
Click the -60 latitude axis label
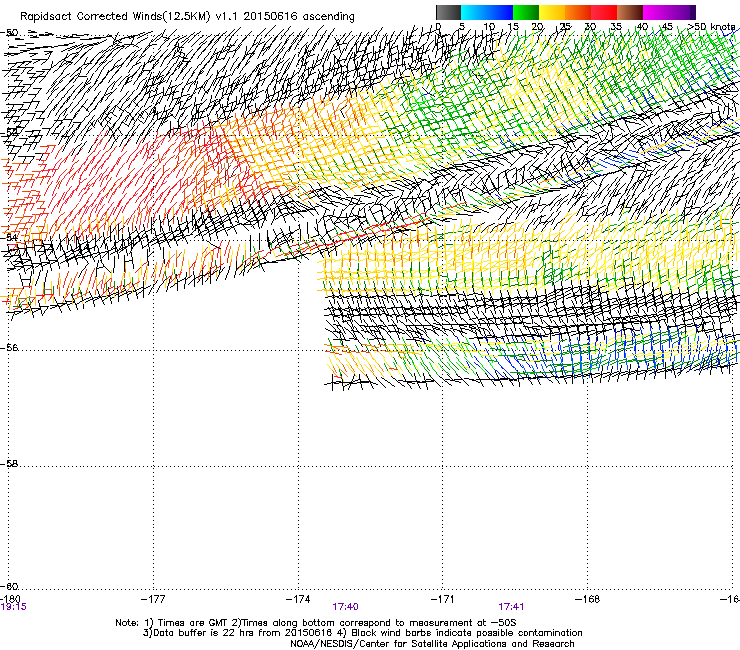[9, 587]
